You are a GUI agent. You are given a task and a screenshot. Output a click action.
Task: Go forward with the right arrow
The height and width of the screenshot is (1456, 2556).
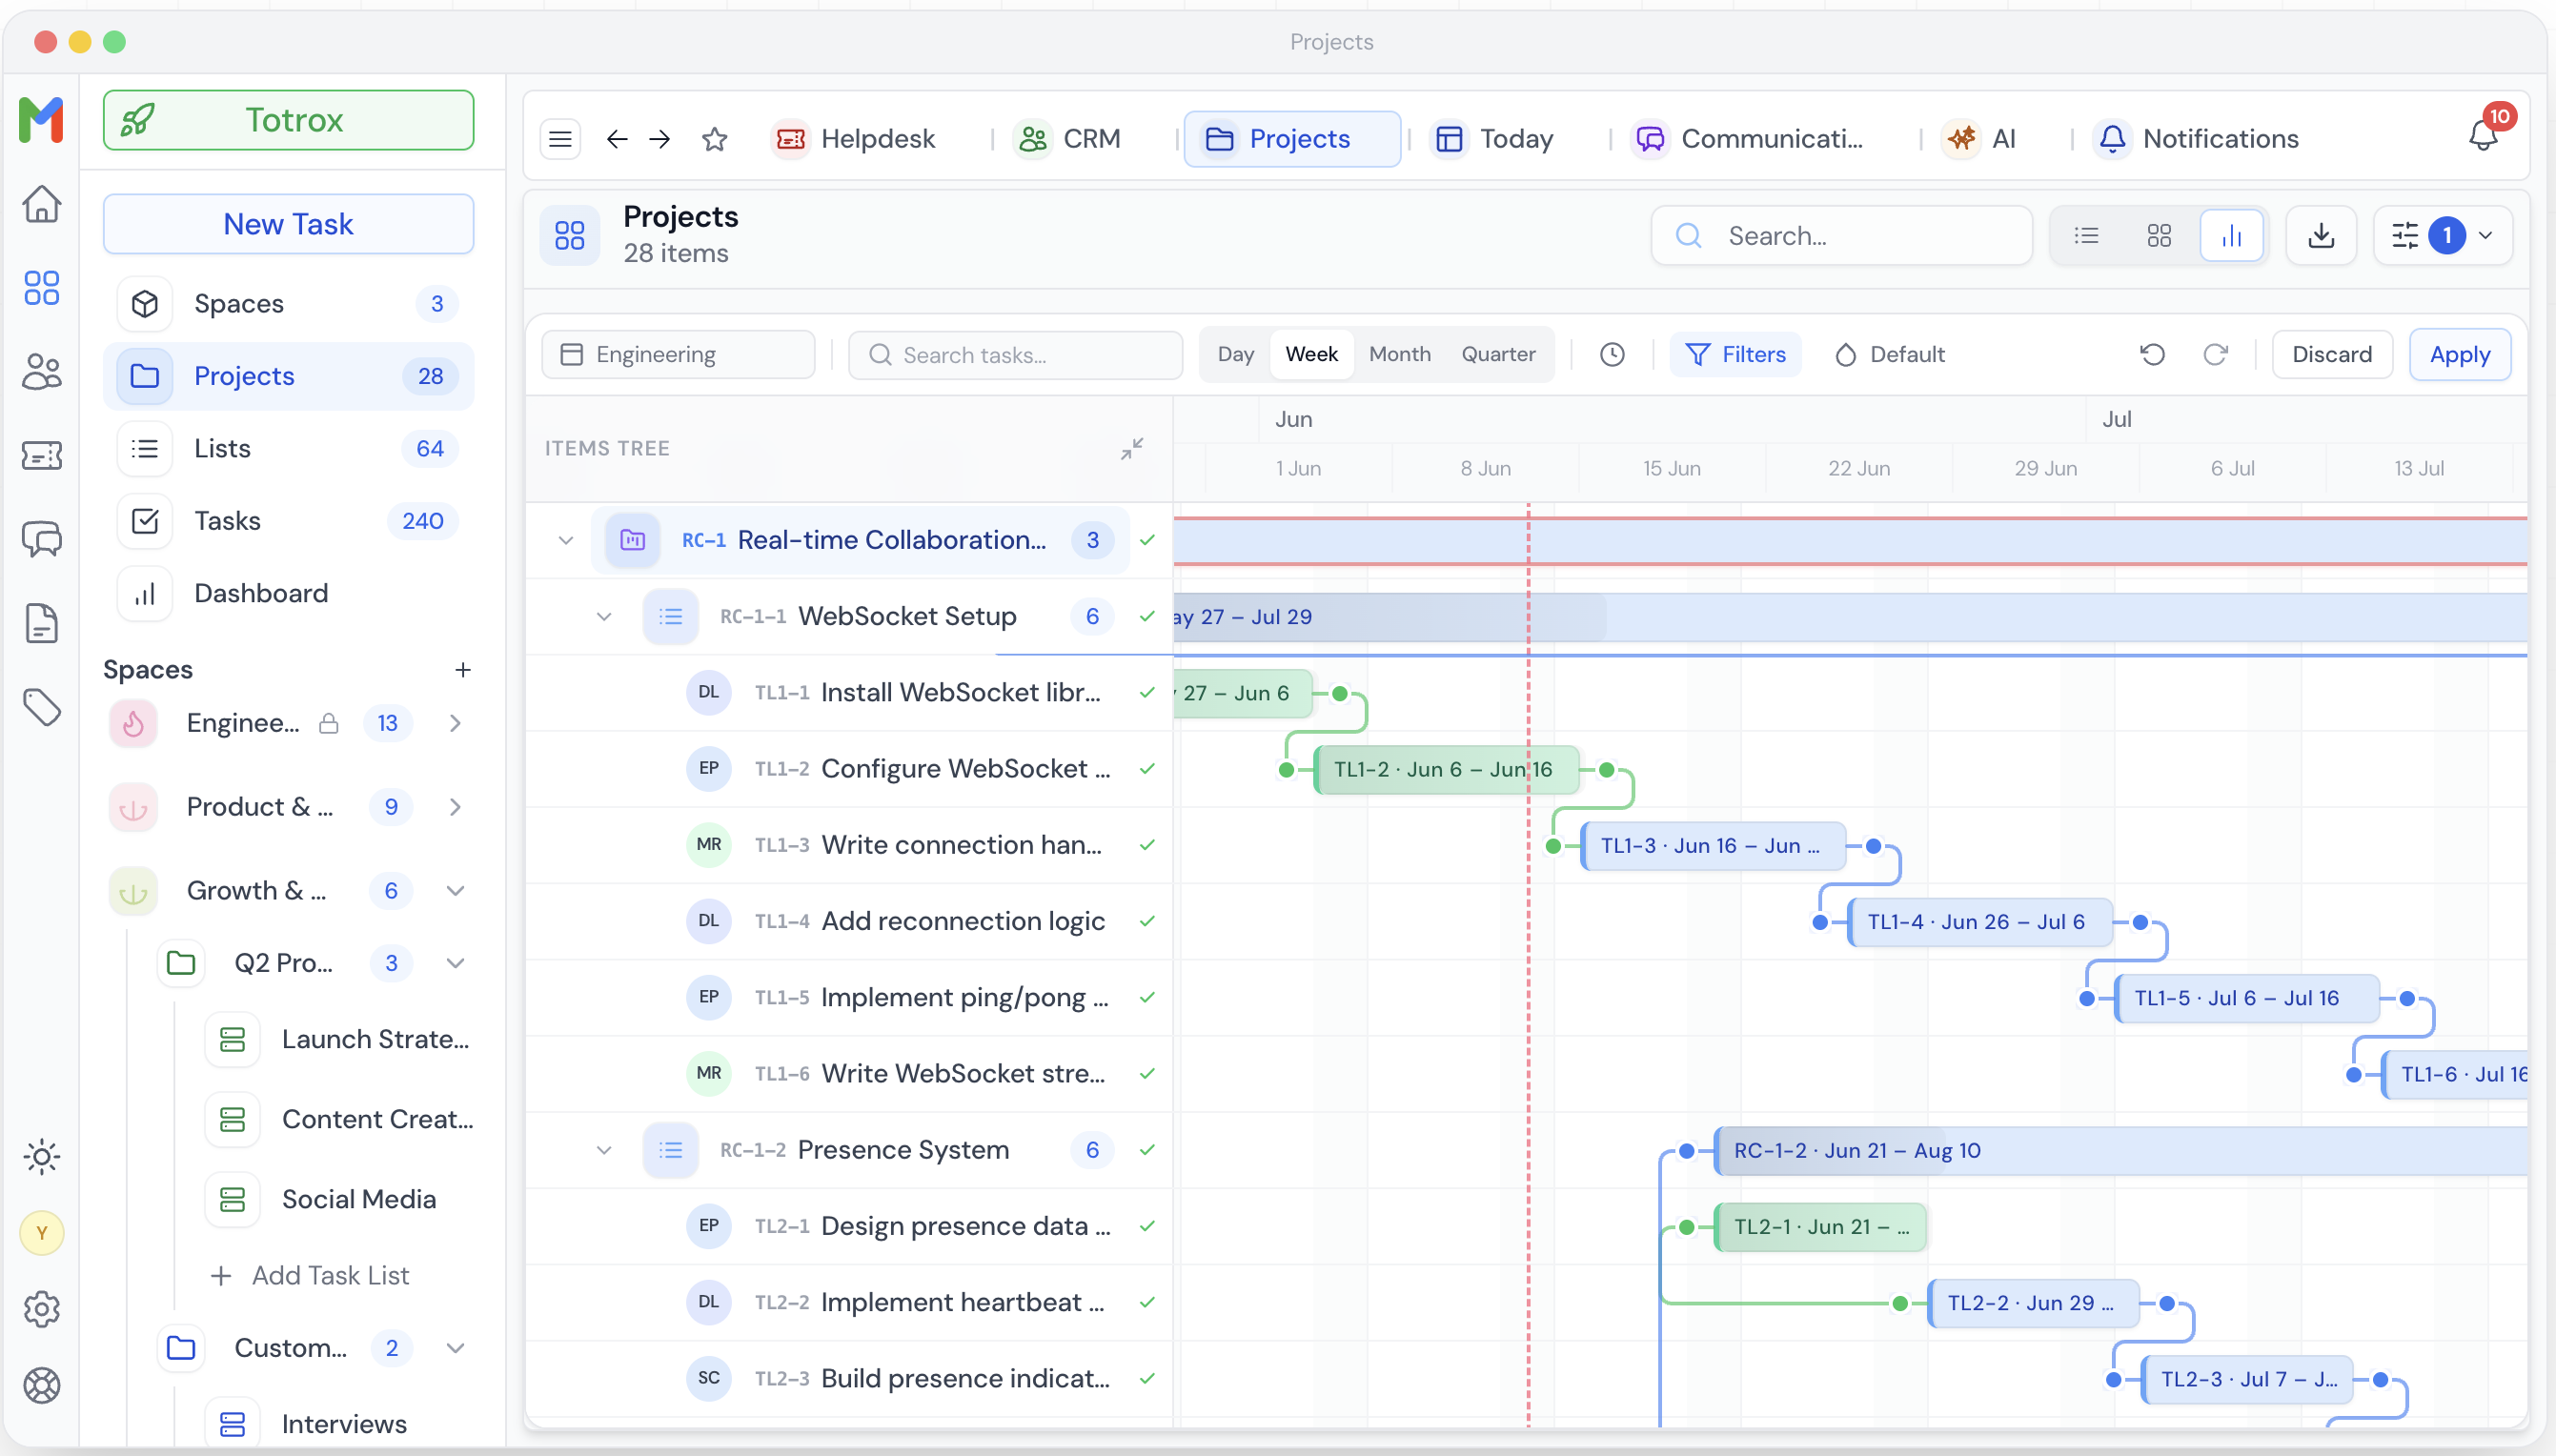click(x=660, y=139)
